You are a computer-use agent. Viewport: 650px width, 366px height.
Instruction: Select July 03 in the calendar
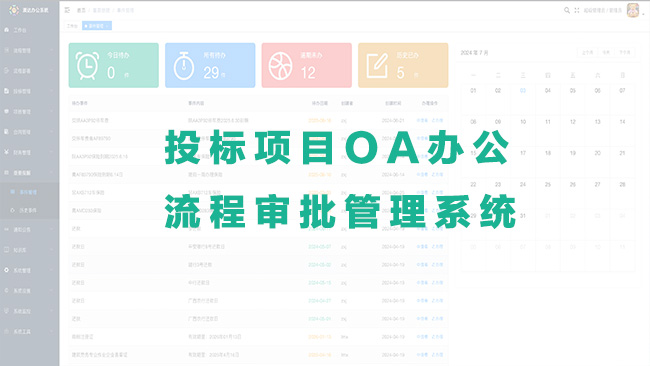pyautogui.click(x=523, y=90)
